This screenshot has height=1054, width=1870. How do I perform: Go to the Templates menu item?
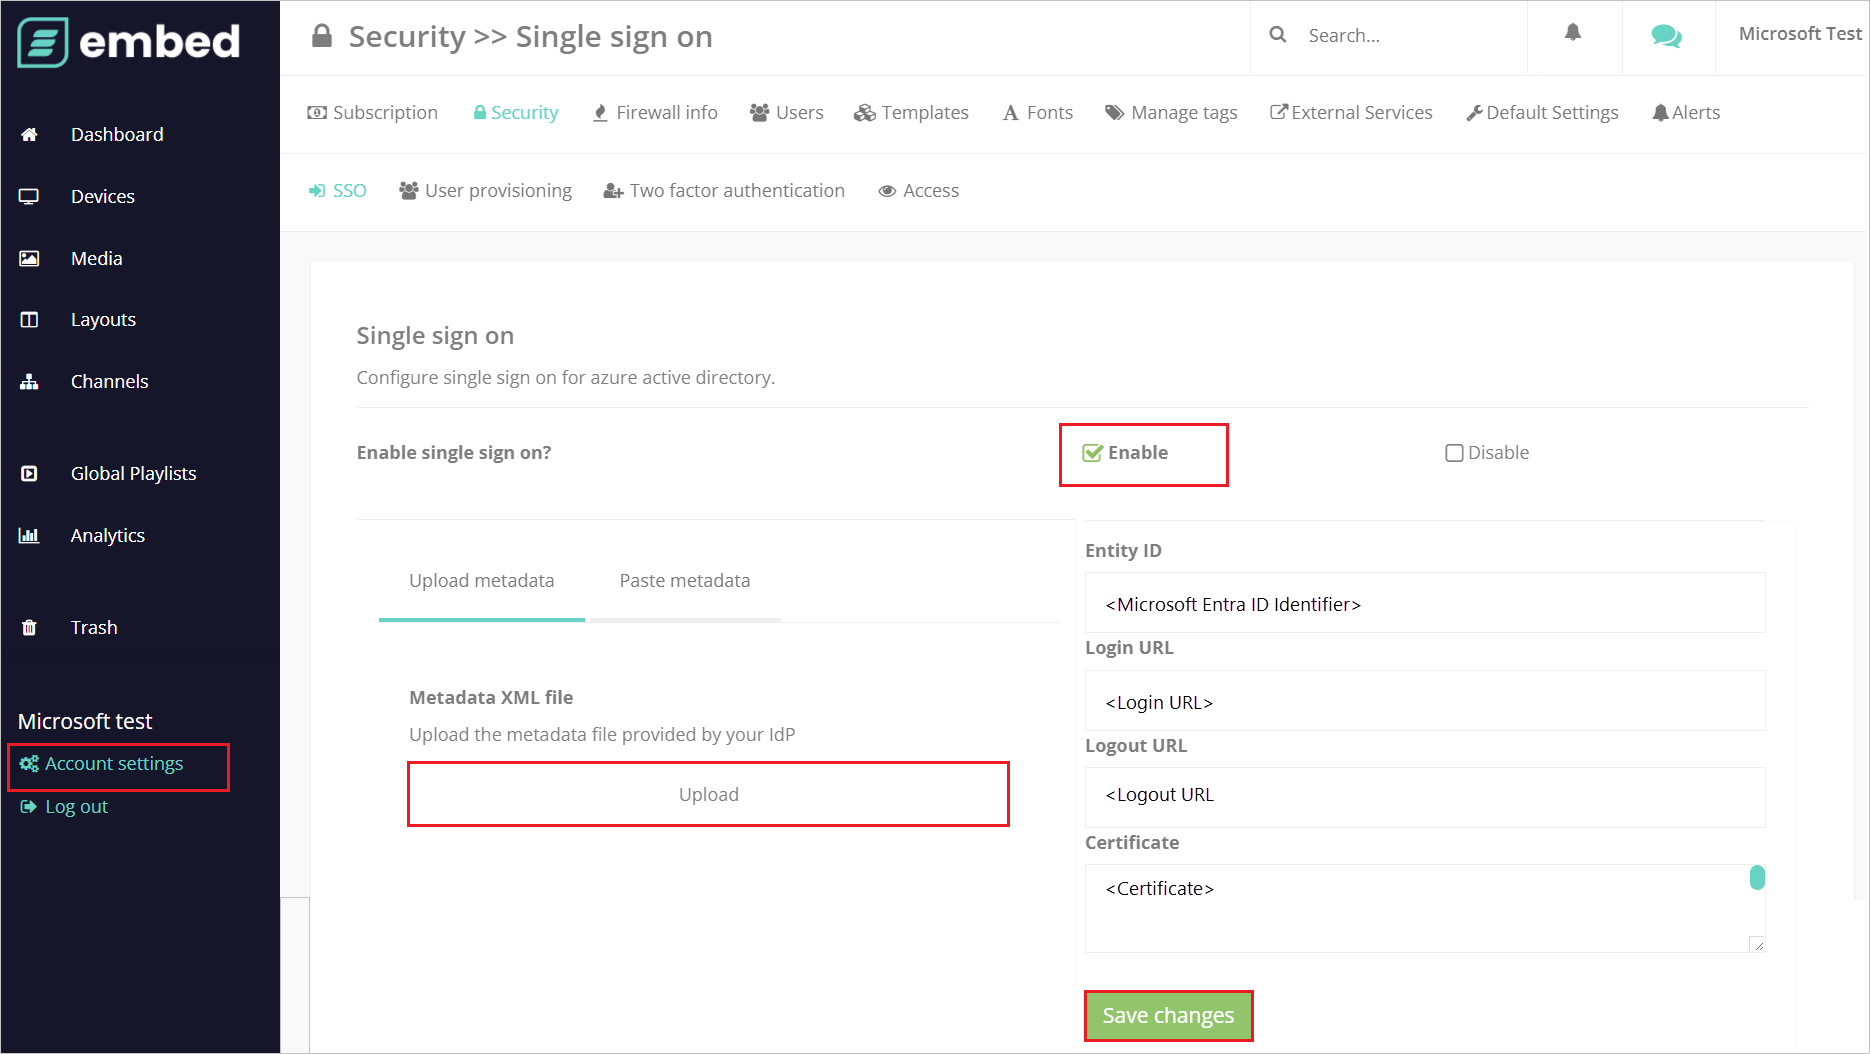[x=911, y=112]
